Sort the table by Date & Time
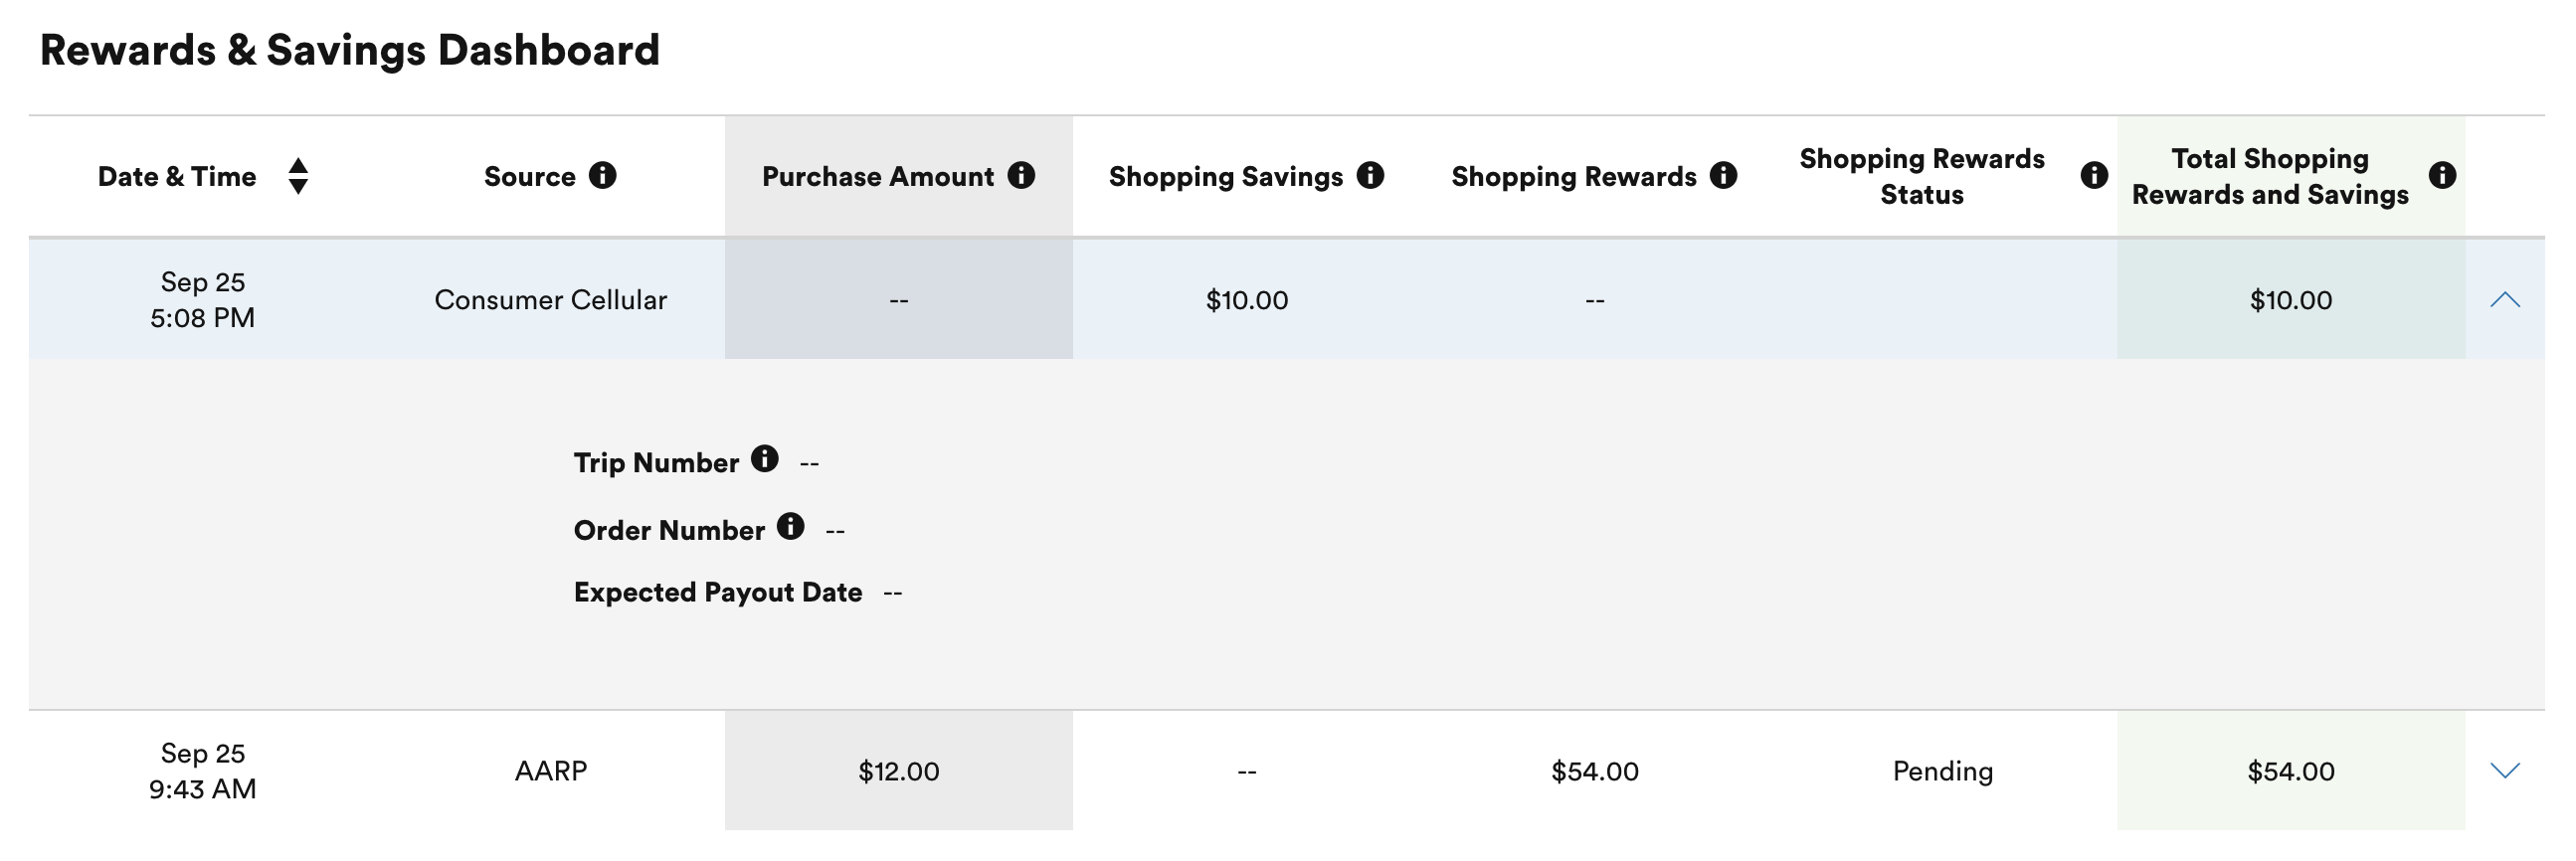Image resolution: width=2576 pixels, height=861 pixels. pos(298,176)
